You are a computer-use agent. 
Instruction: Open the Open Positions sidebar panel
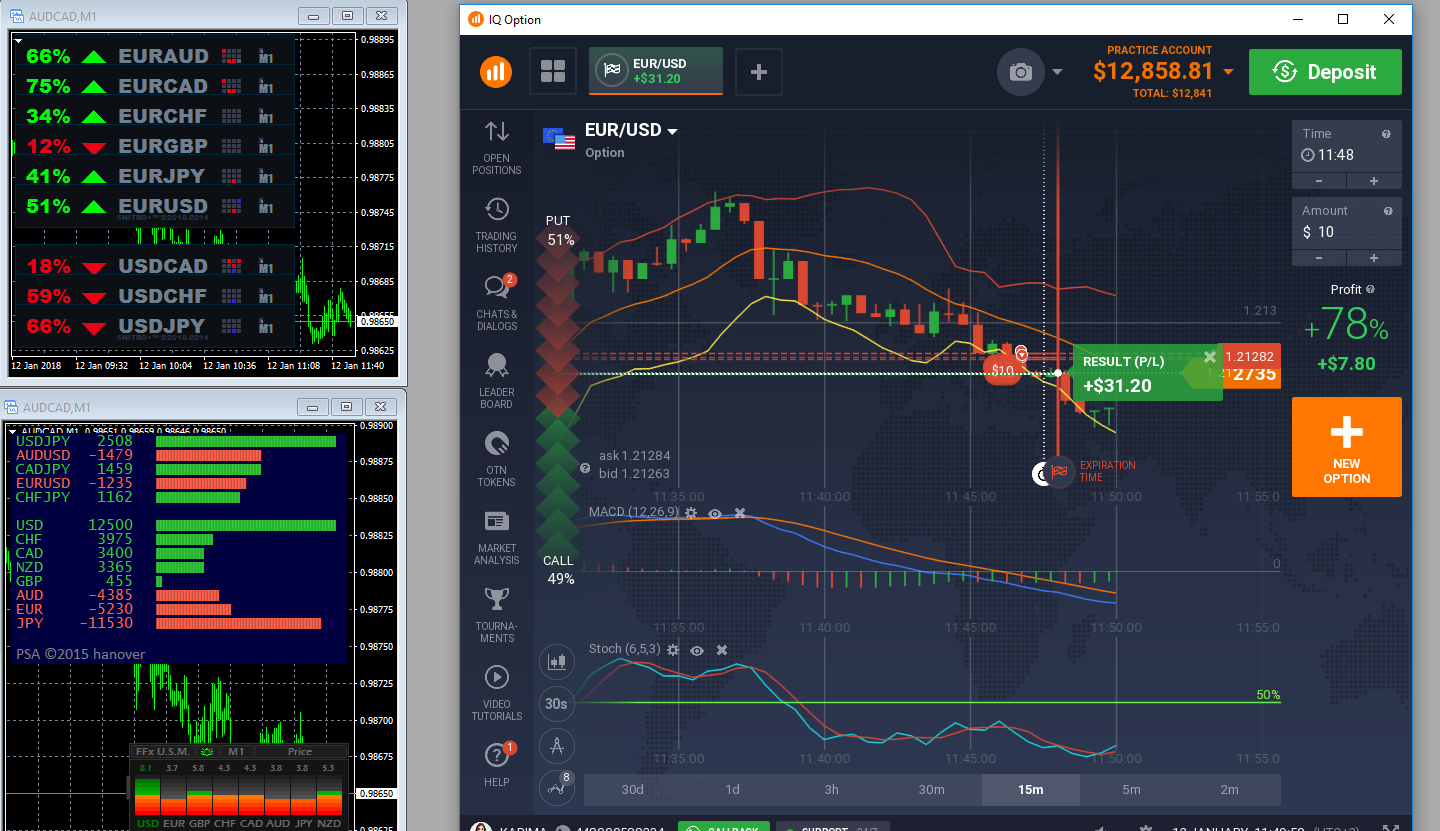point(497,148)
